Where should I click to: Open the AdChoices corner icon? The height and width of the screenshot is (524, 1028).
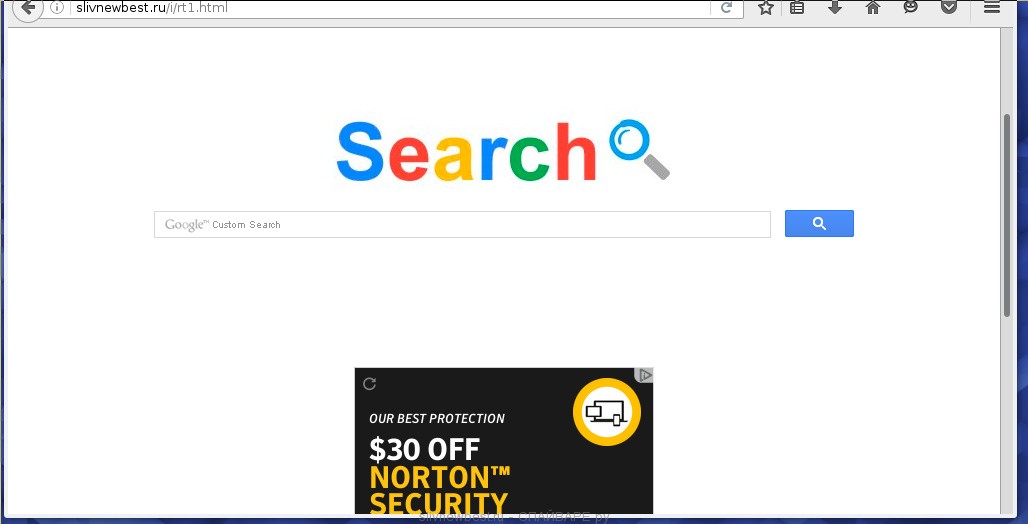[x=644, y=375]
